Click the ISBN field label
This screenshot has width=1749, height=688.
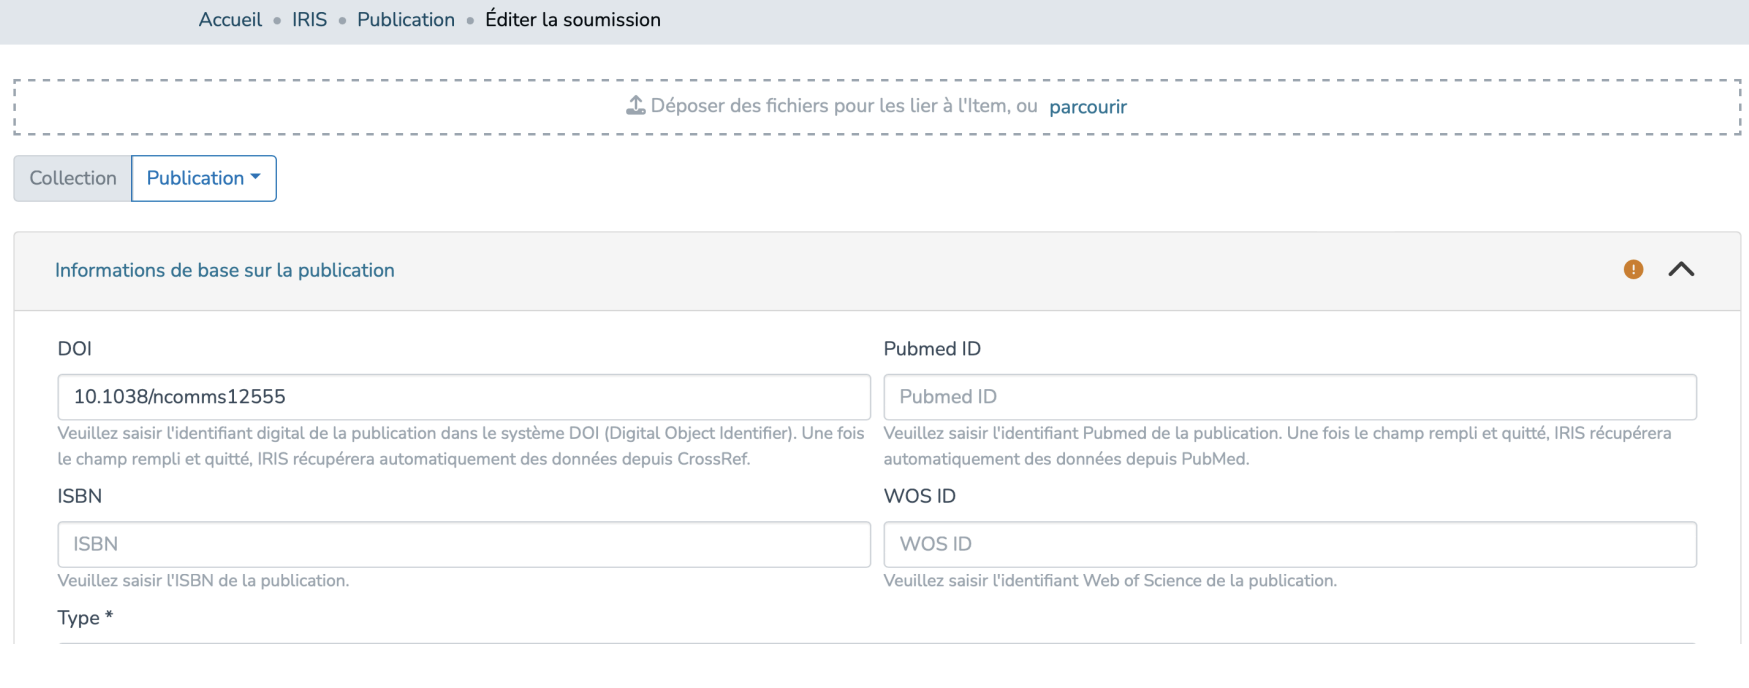(x=80, y=496)
